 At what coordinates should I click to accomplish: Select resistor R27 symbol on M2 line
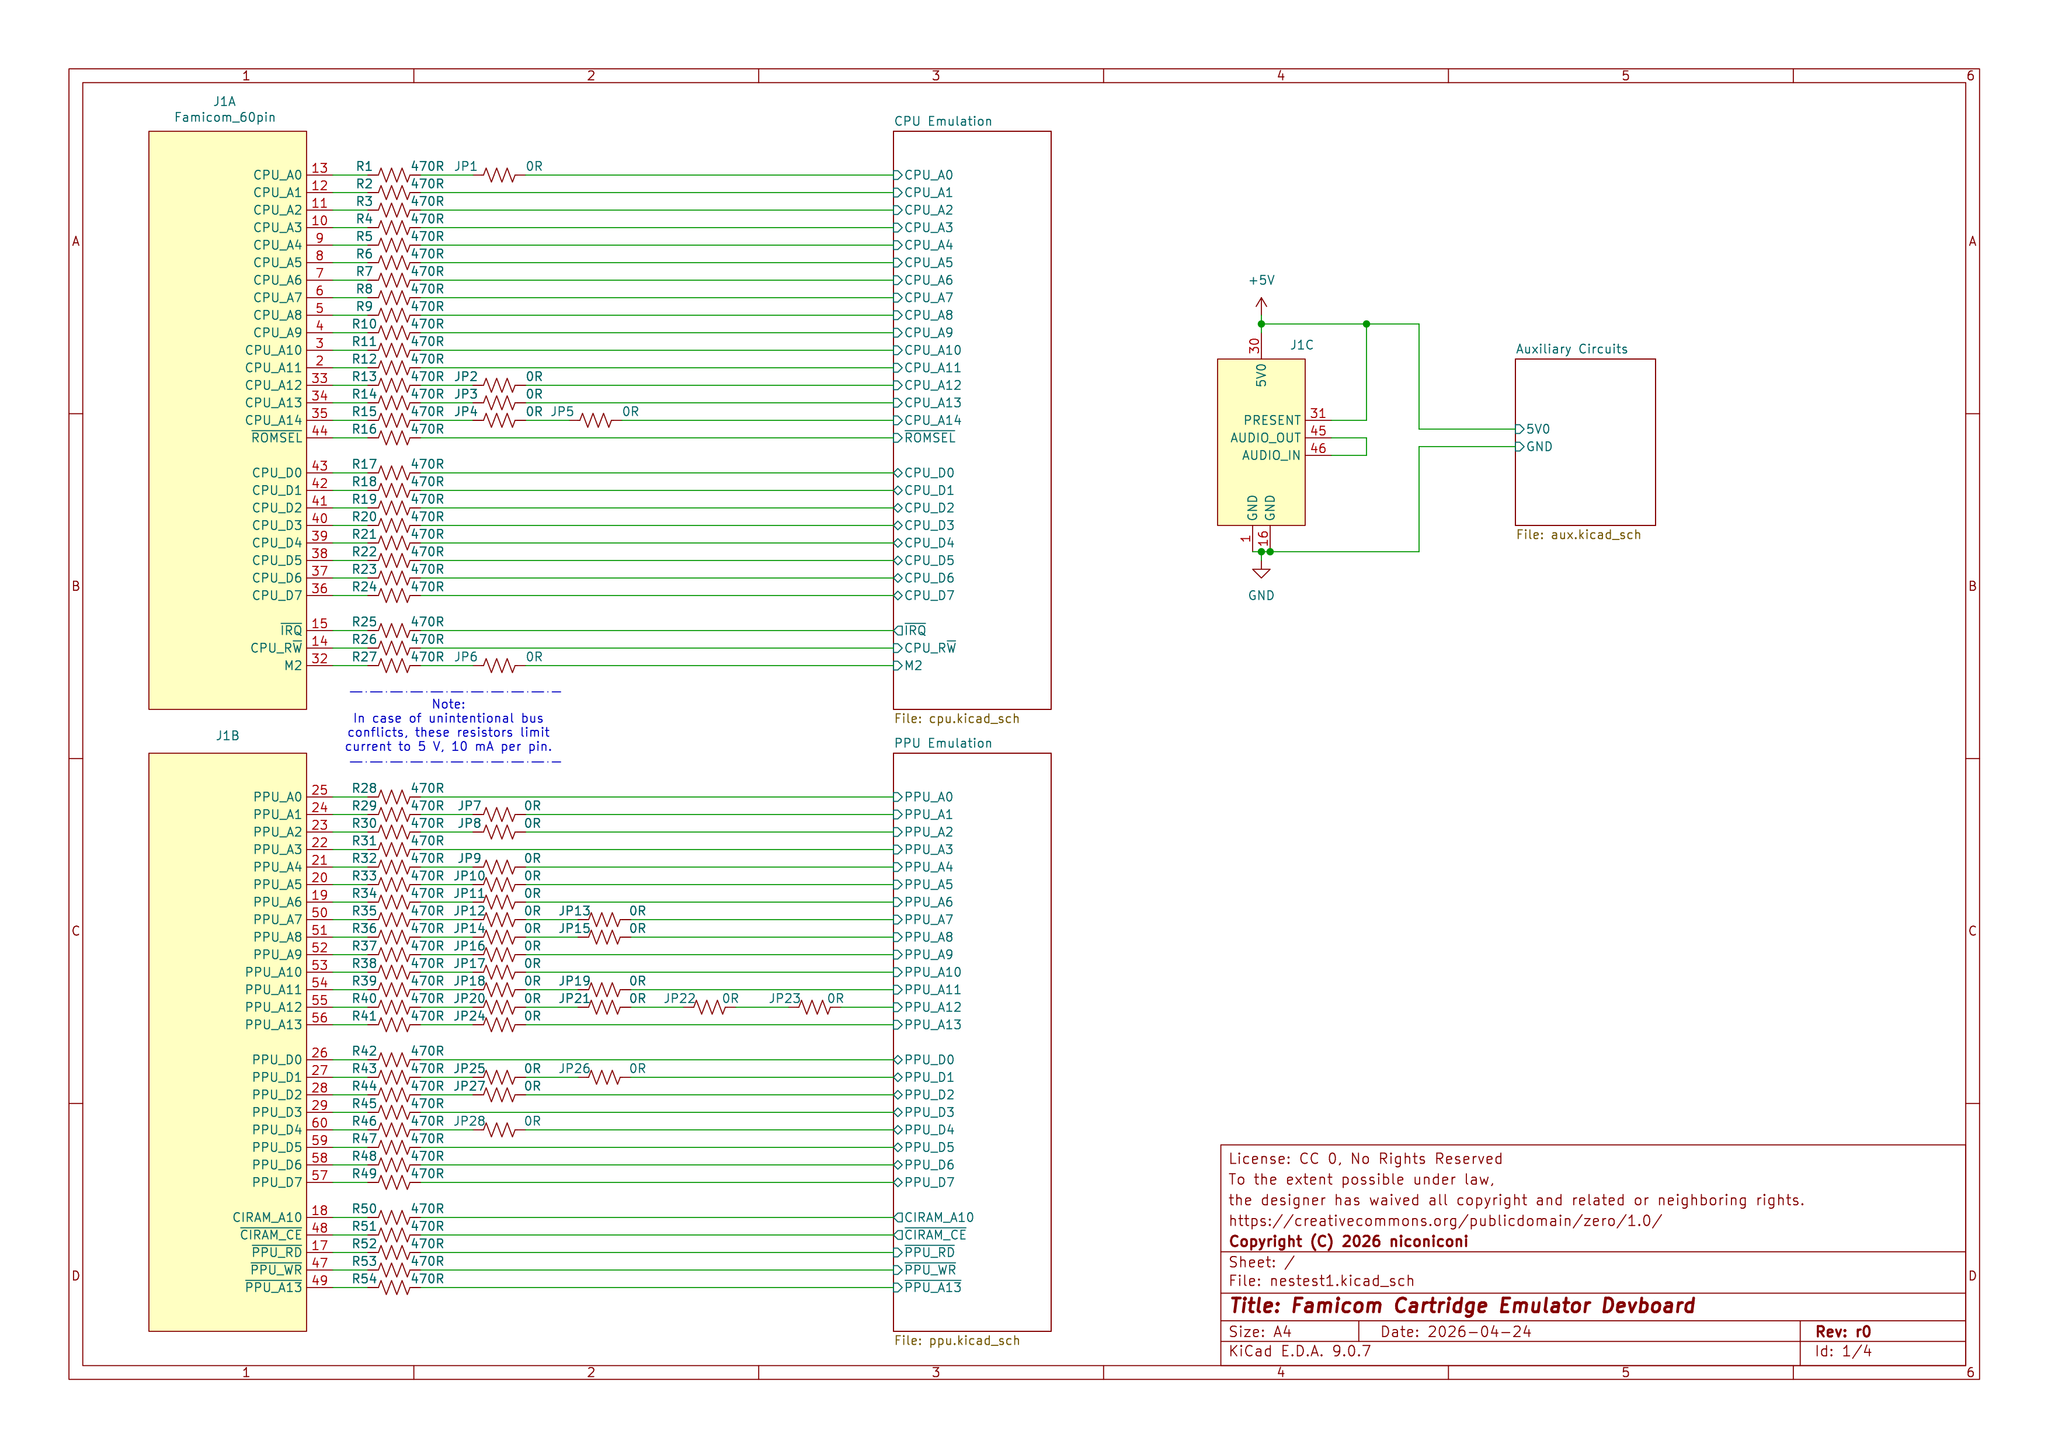[x=395, y=666]
